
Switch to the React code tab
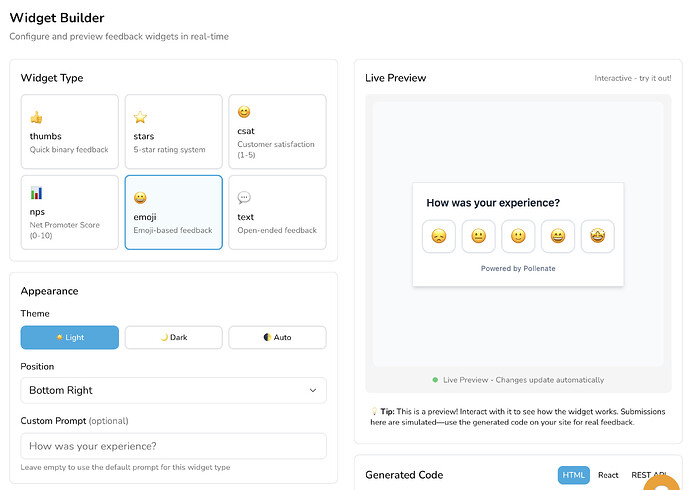click(608, 475)
